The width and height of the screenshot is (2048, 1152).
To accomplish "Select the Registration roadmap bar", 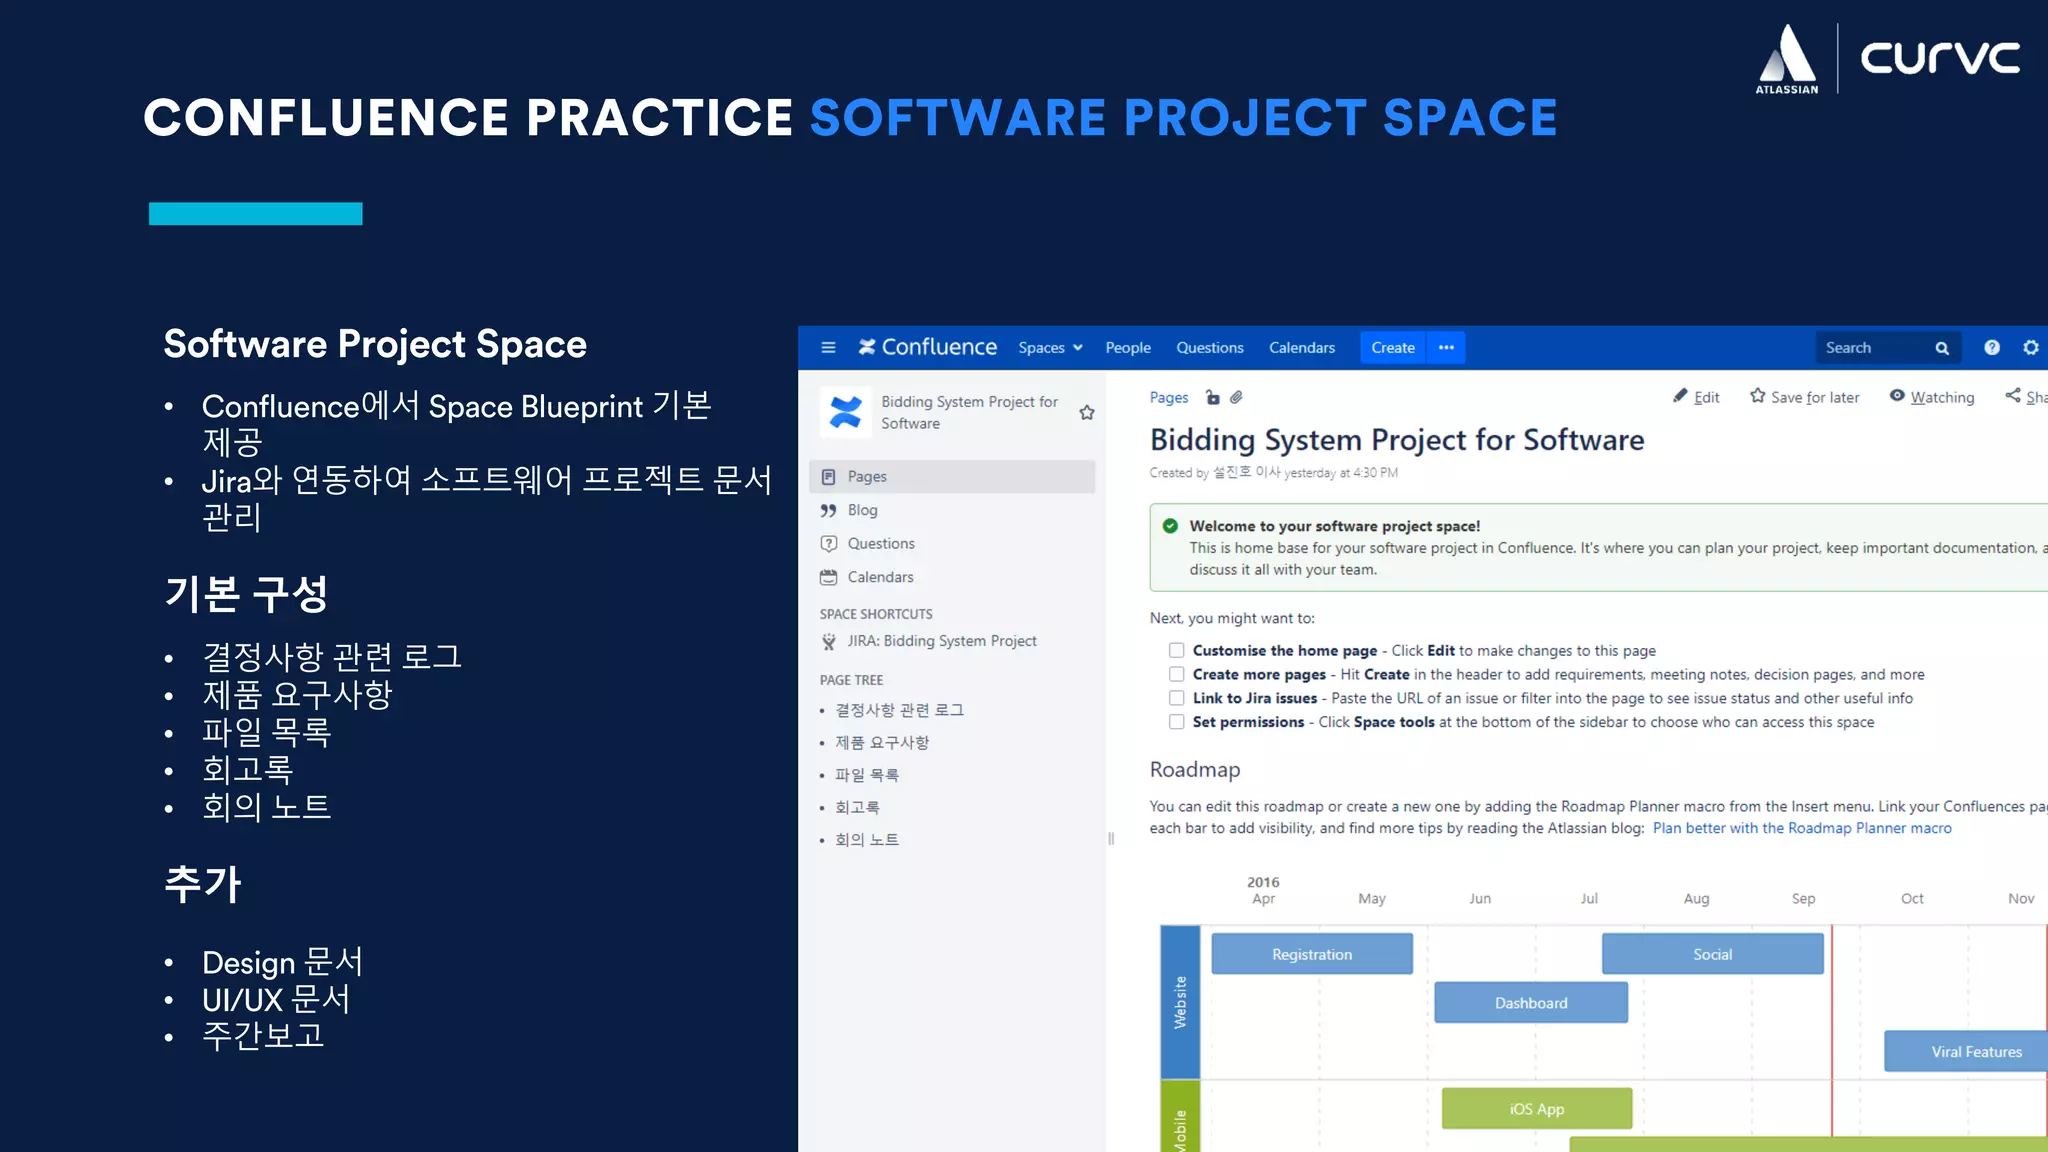I will coord(1312,954).
